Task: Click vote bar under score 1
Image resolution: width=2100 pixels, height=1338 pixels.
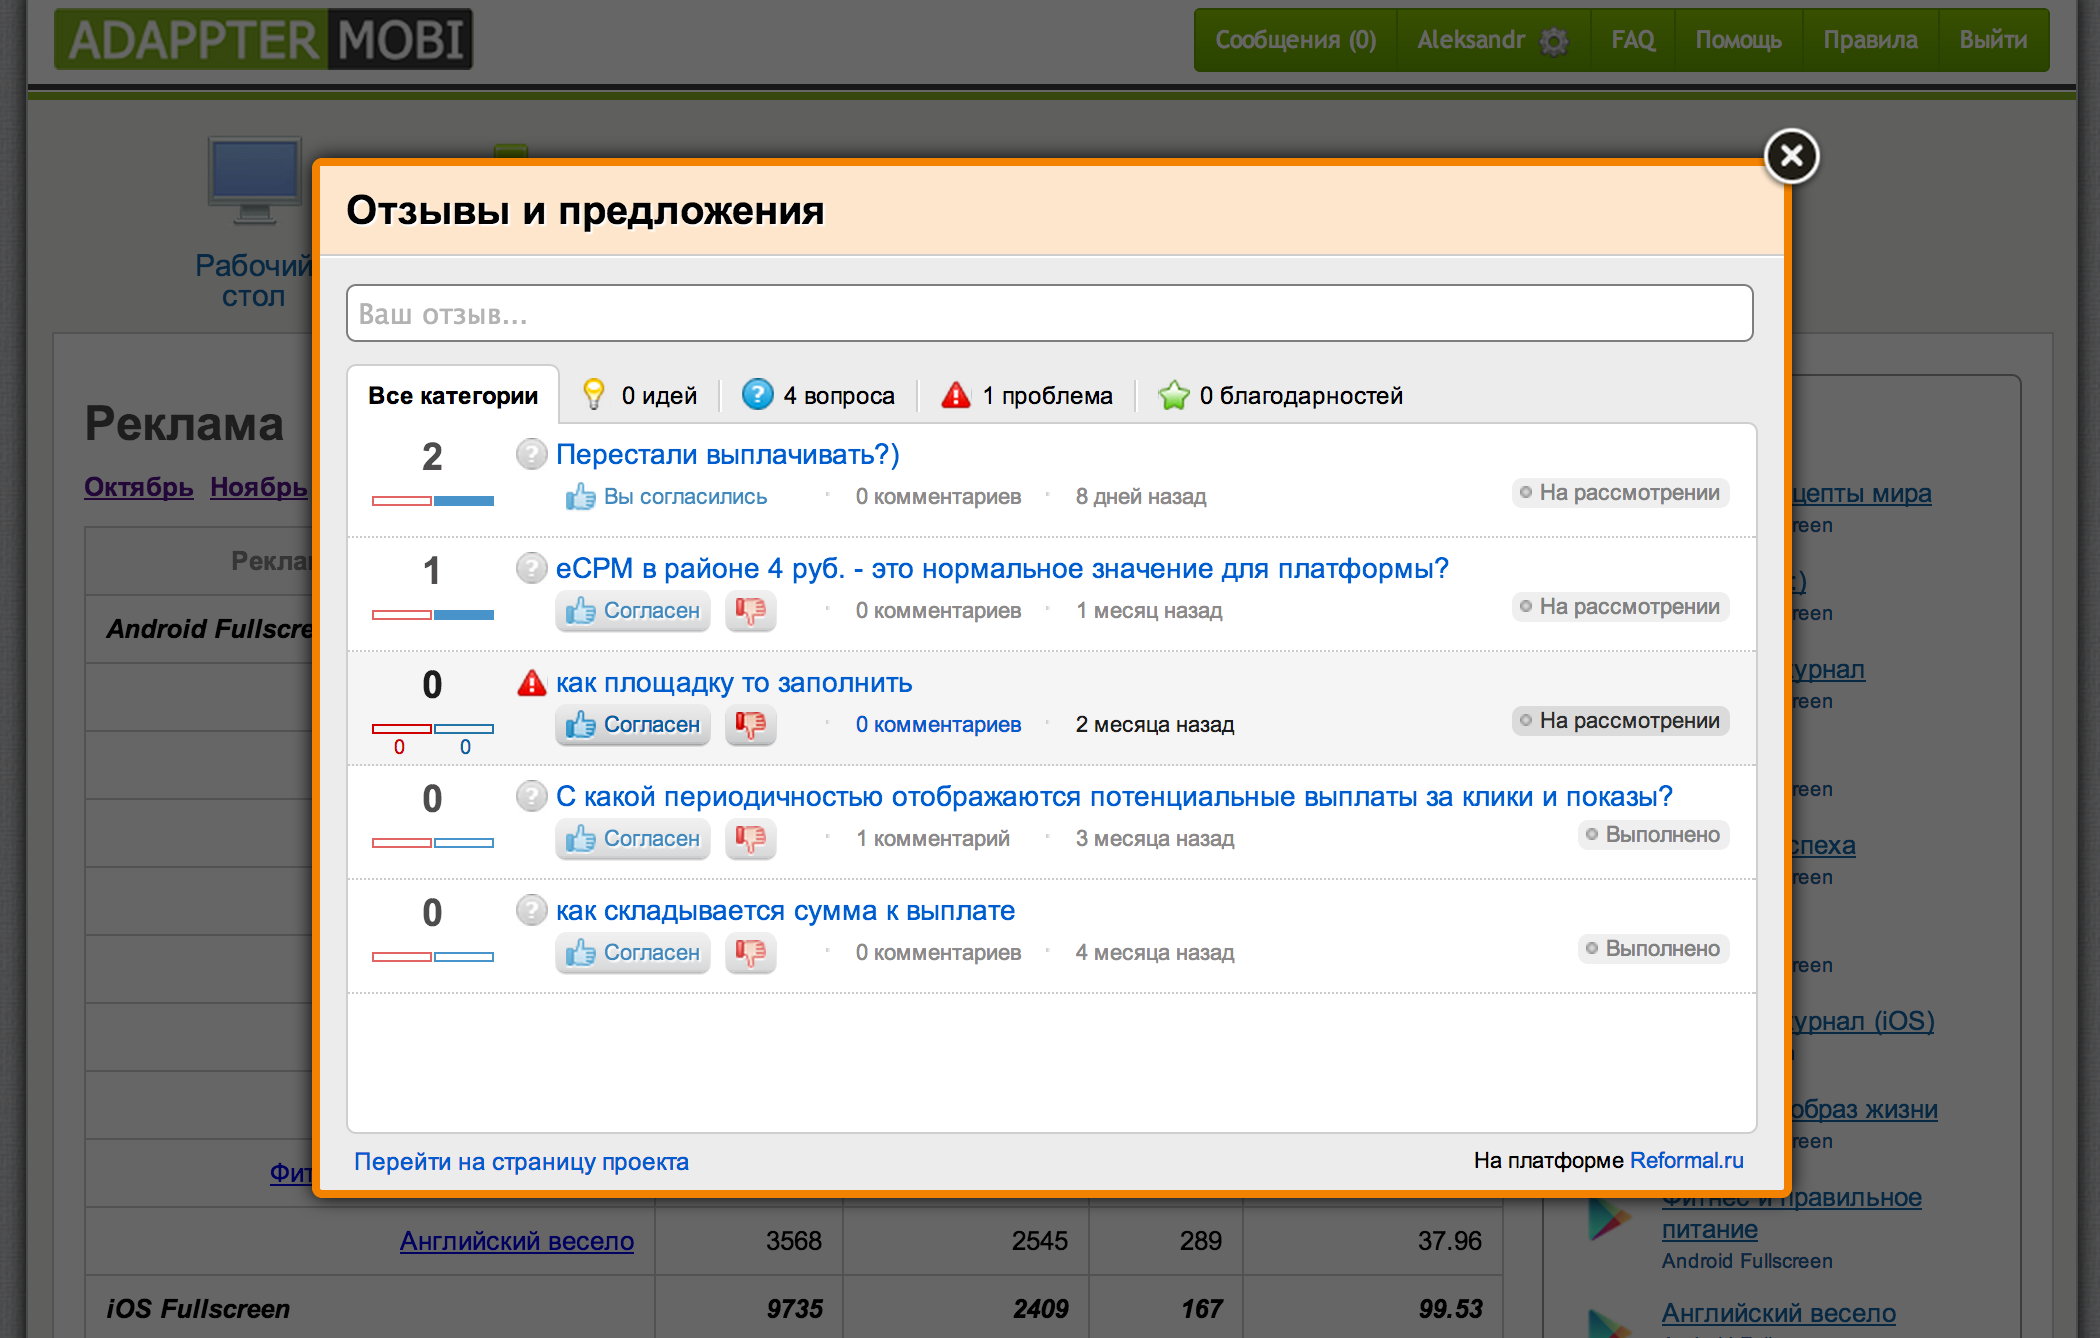Action: pos(433,614)
